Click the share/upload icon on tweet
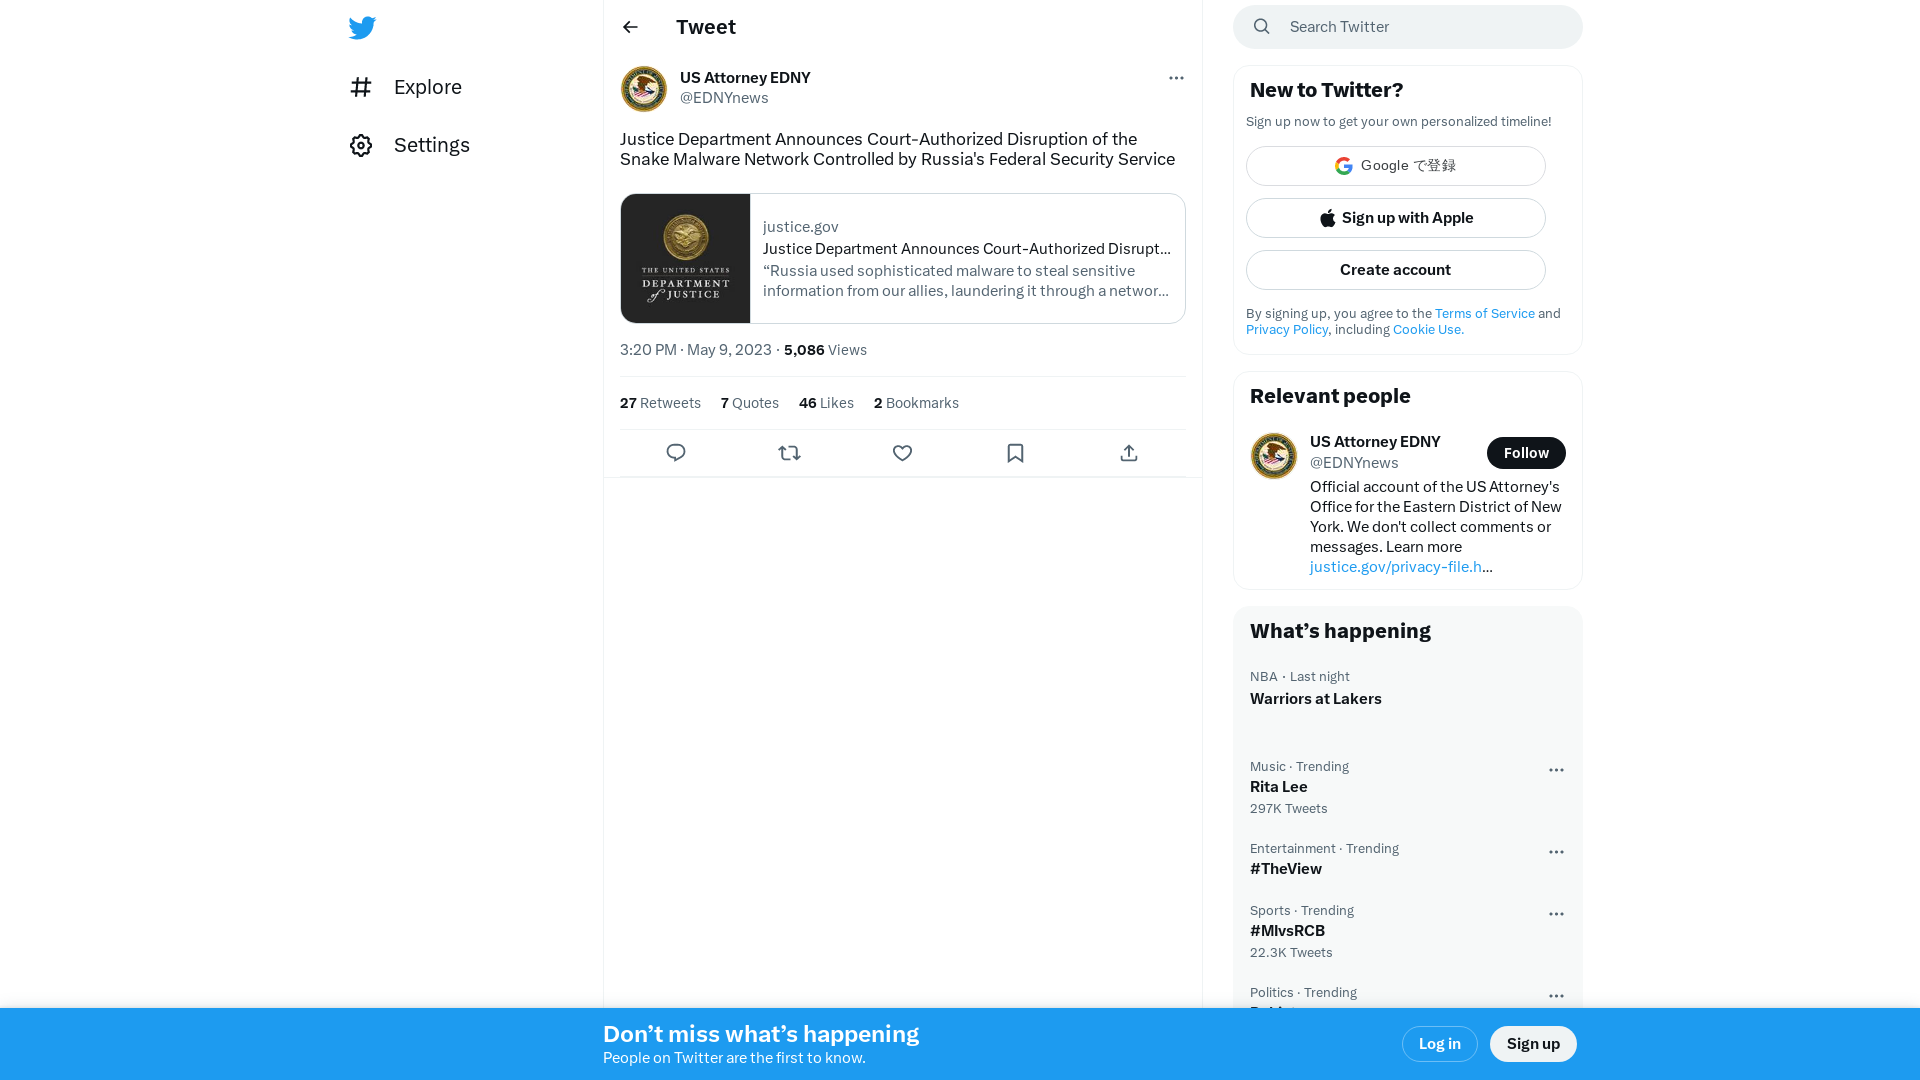This screenshot has height=1080, width=1920. [1129, 452]
